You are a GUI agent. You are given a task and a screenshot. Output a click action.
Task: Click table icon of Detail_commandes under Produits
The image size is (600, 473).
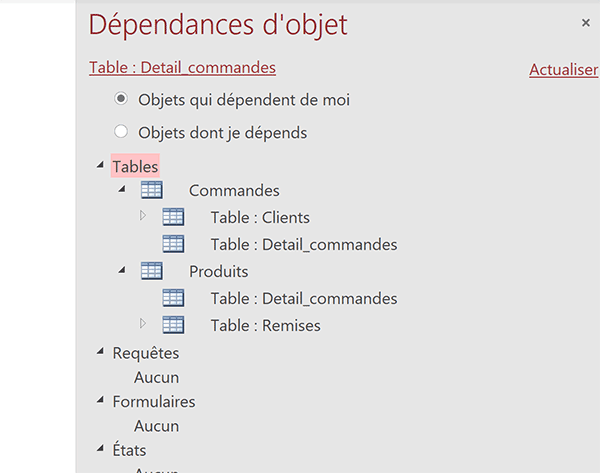173,298
